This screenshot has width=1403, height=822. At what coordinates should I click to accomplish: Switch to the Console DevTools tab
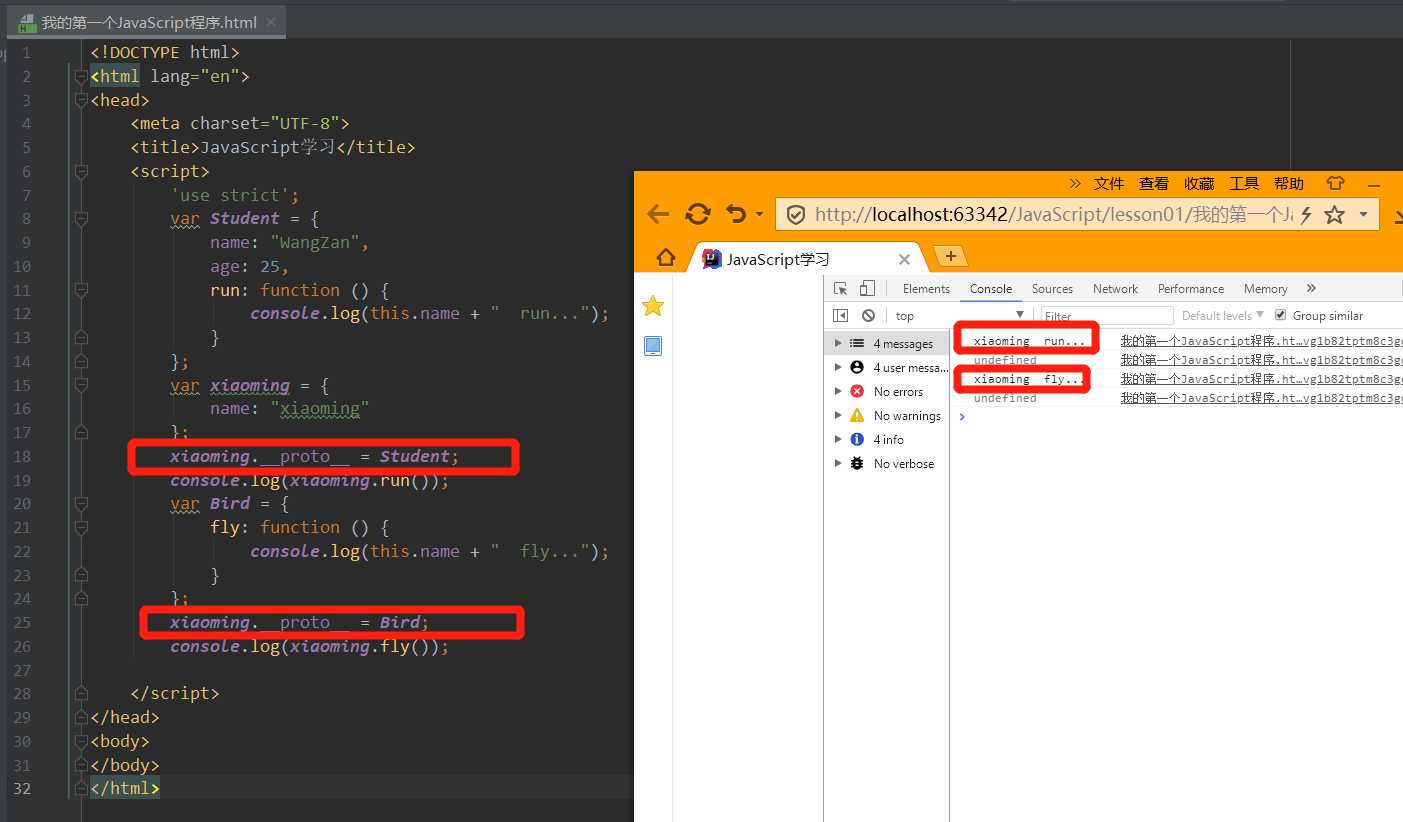click(991, 288)
